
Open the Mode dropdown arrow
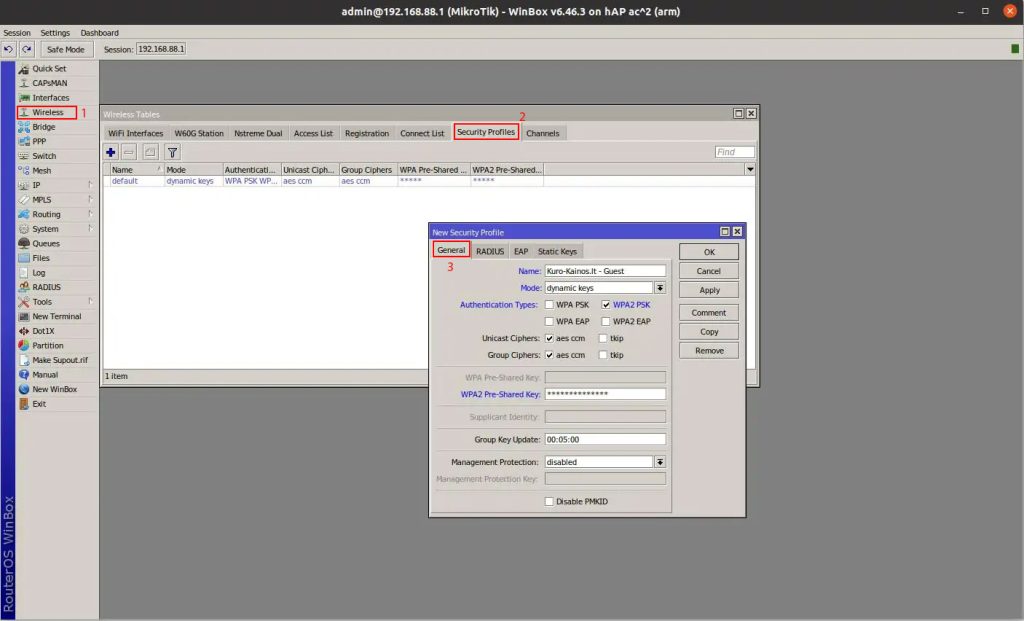click(660, 288)
